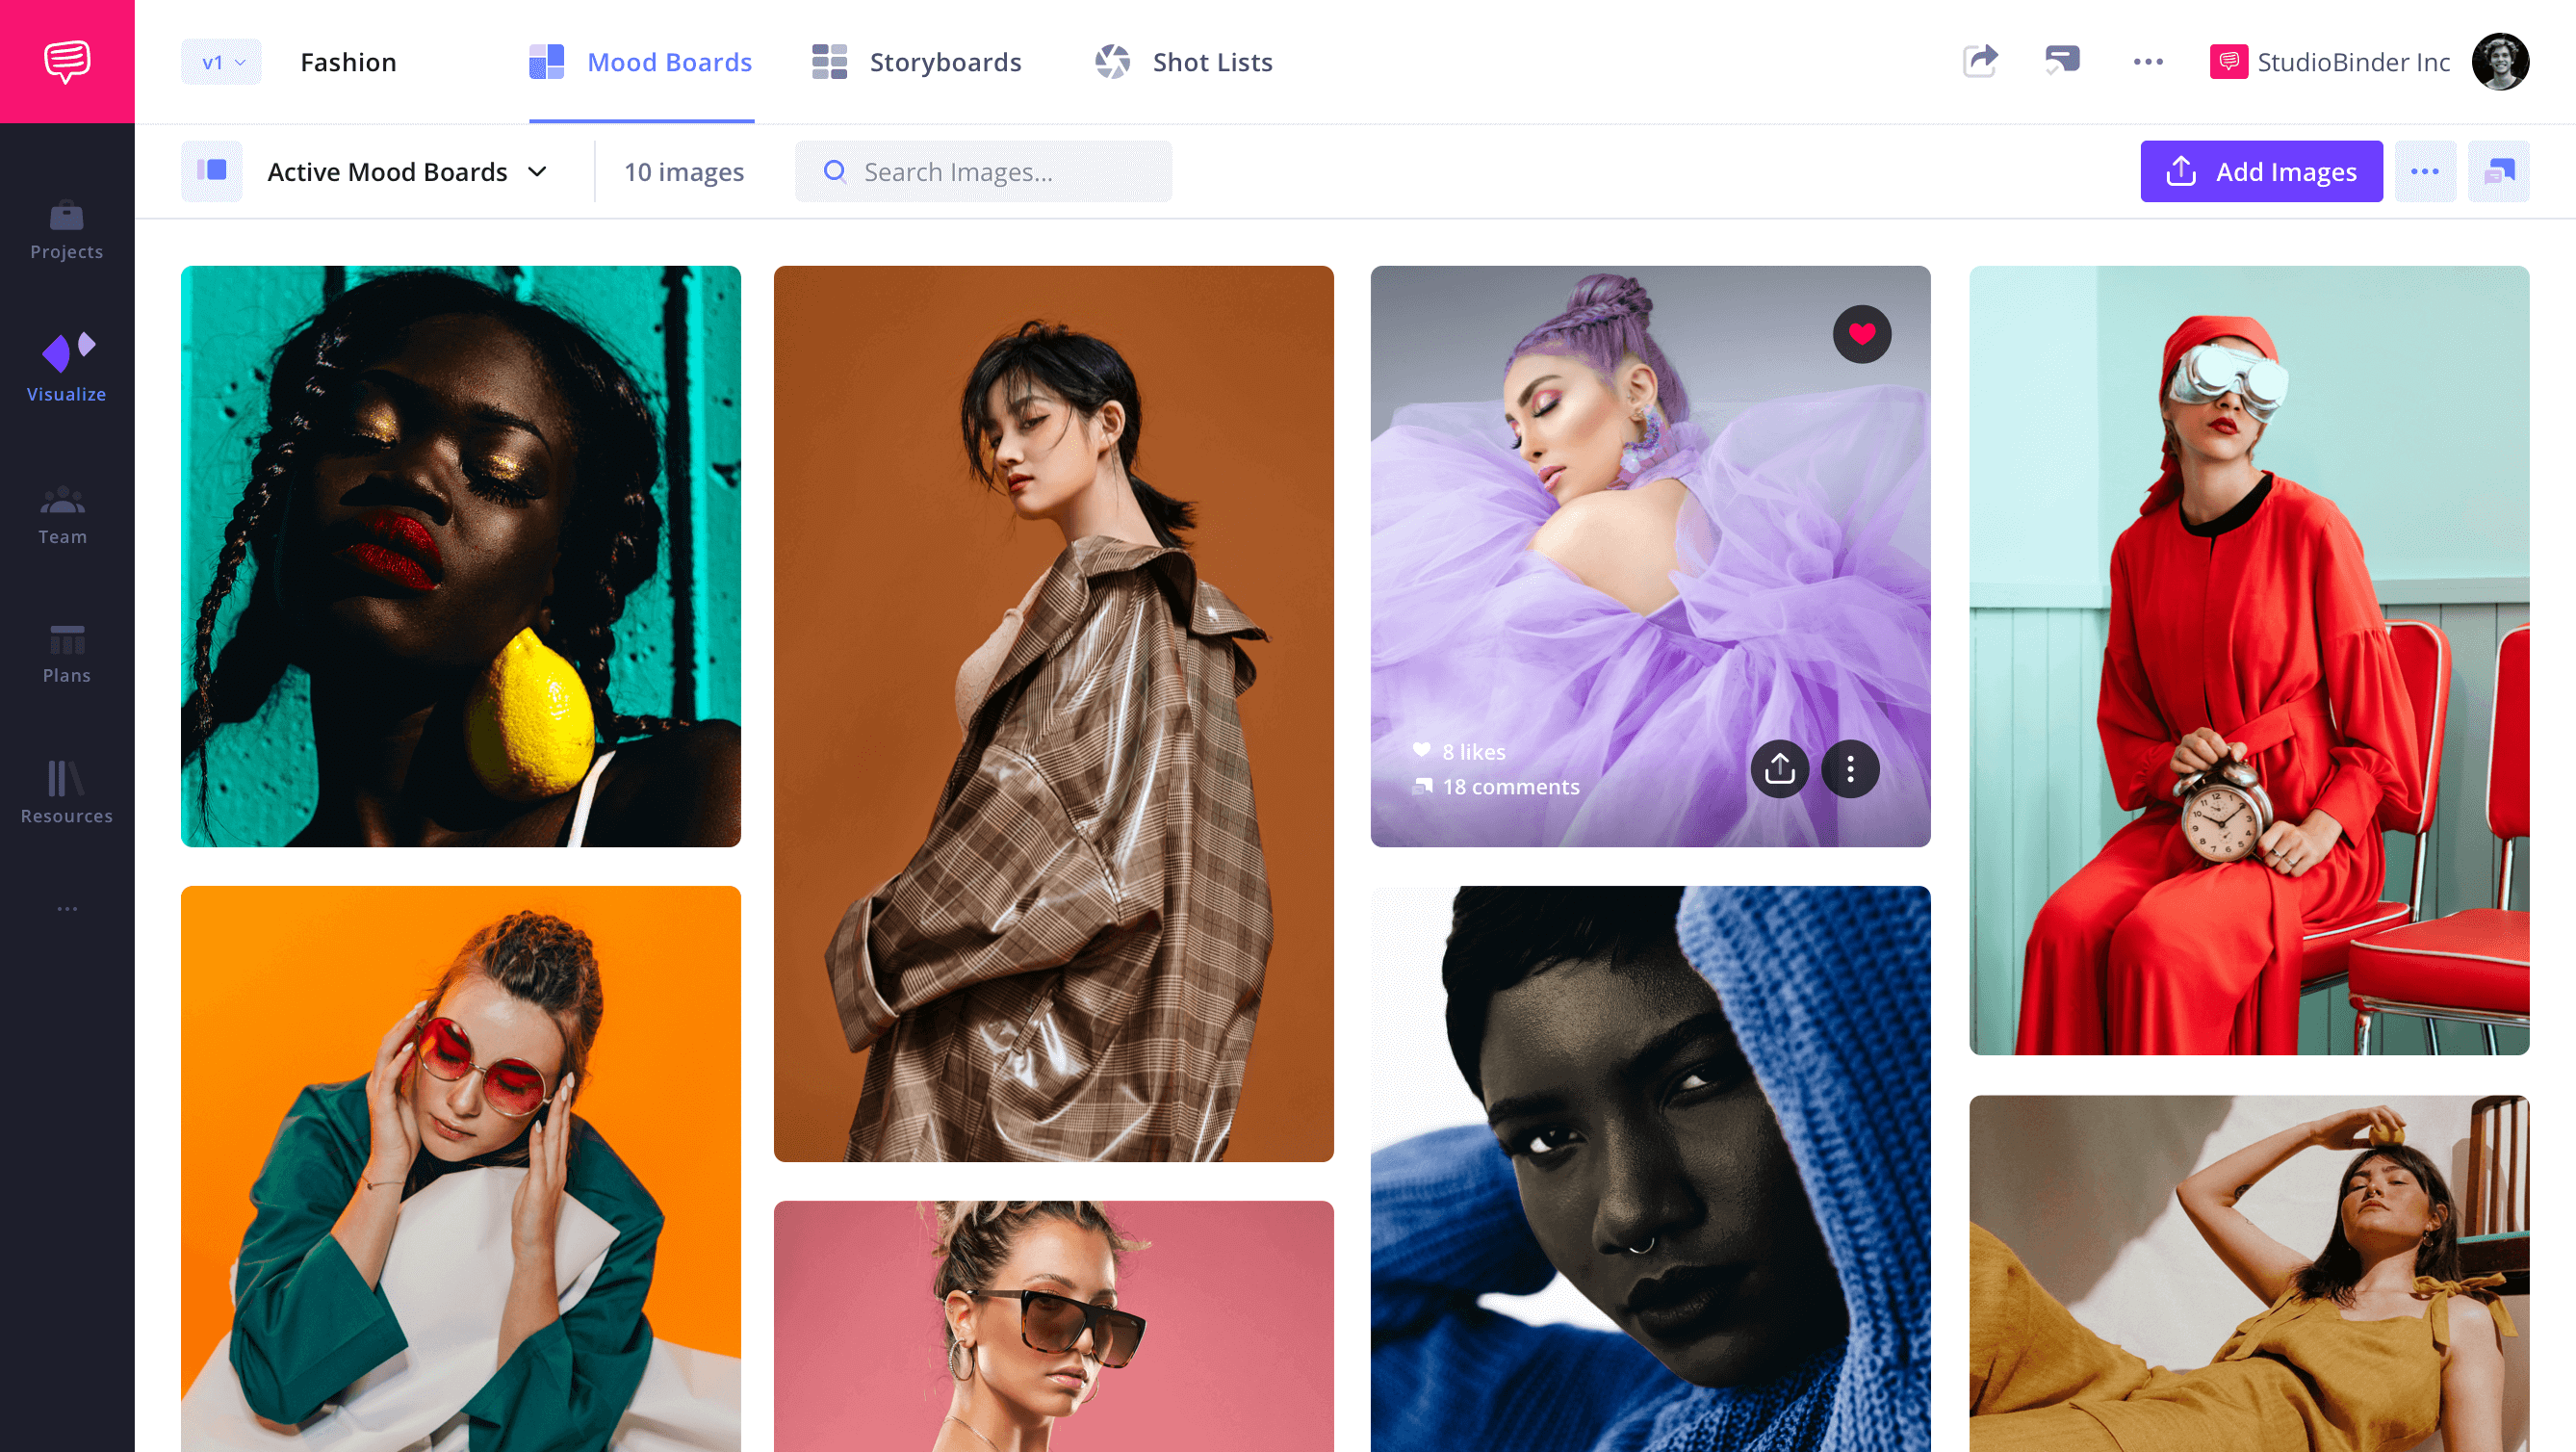Click the share/export arrow icon
The width and height of the screenshot is (2576, 1452).
pos(1980,61)
